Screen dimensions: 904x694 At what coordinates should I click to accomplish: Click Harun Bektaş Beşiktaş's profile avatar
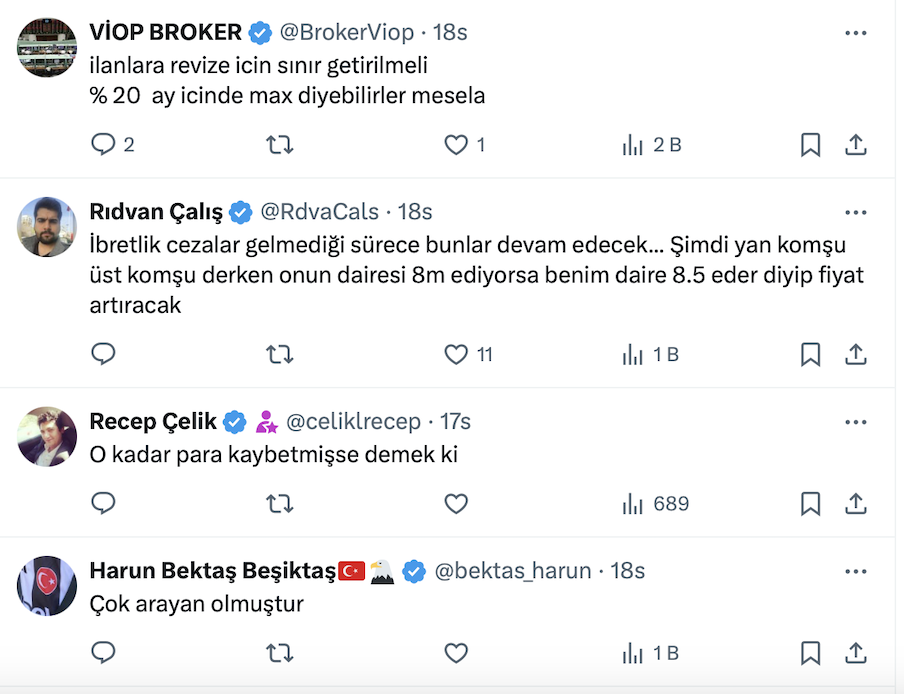click(47, 585)
